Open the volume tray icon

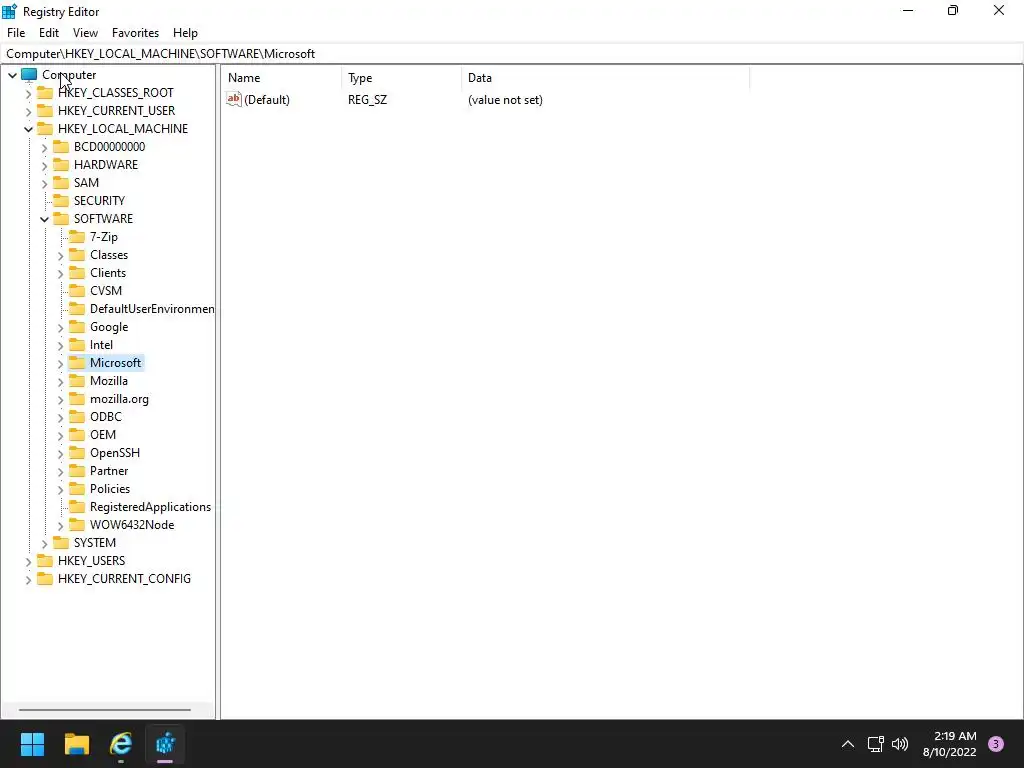pyautogui.click(x=900, y=744)
